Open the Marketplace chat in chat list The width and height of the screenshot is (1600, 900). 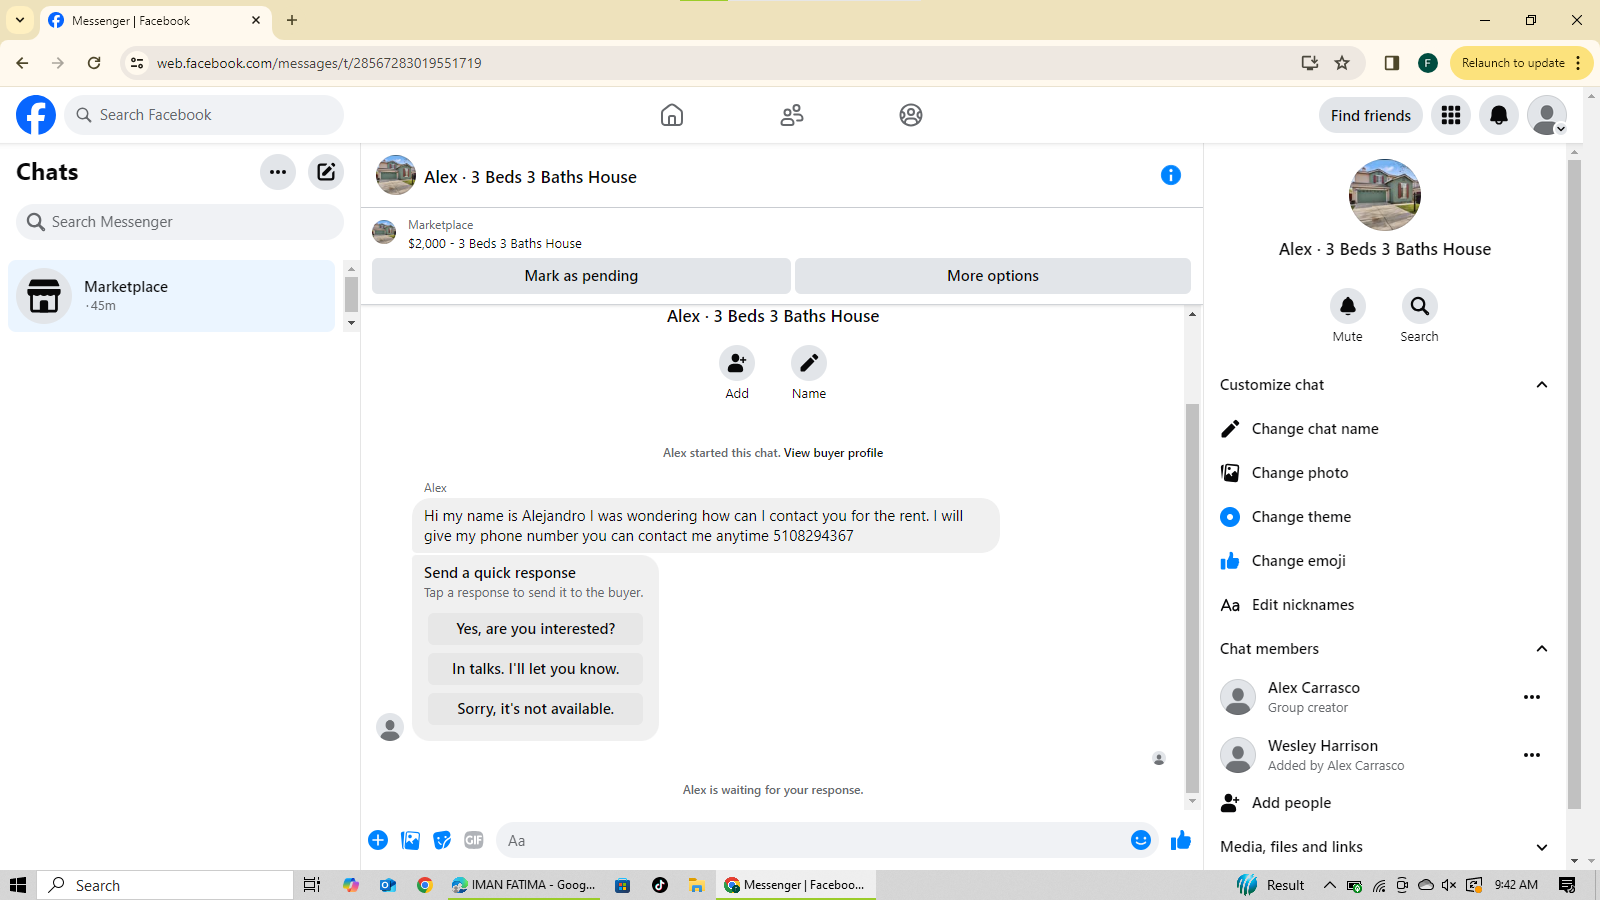pyautogui.click(x=172, y=296)
